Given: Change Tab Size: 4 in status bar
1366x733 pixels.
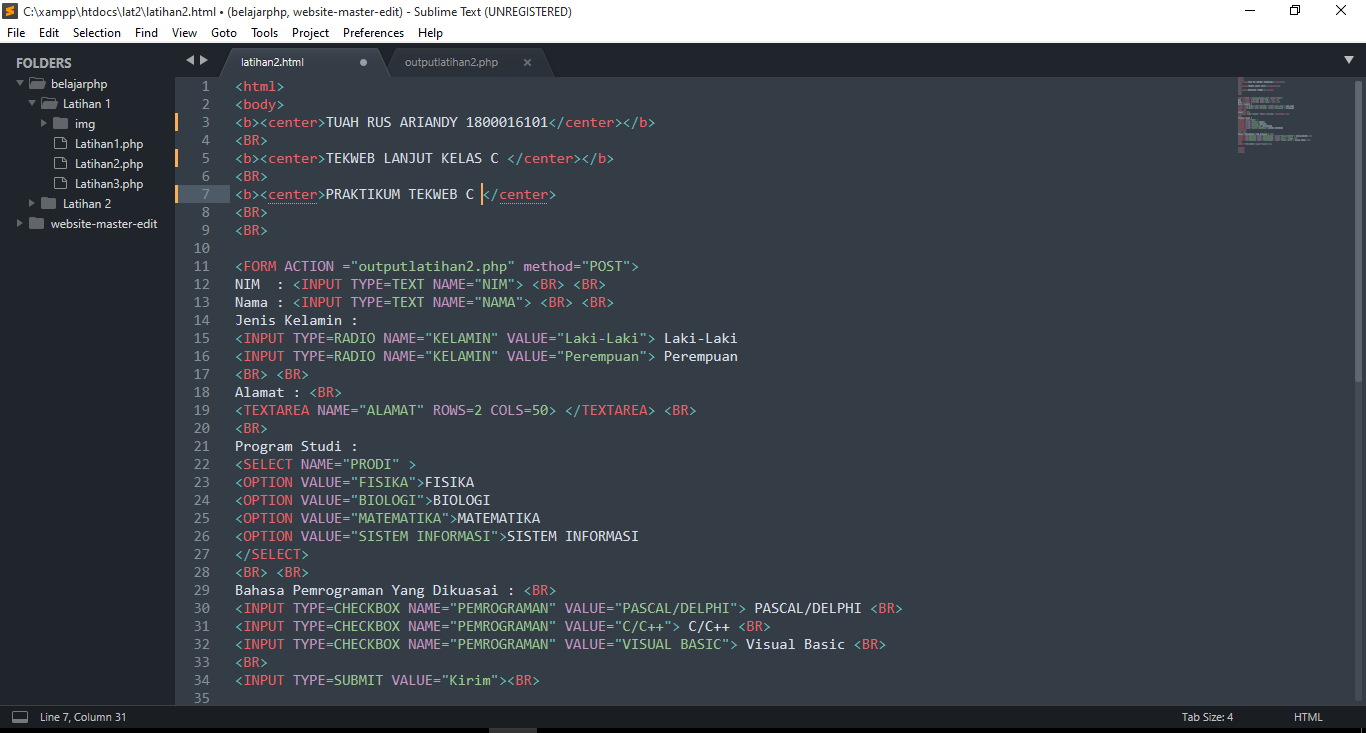Looking at the screenshot, I should coord(1207,717).
